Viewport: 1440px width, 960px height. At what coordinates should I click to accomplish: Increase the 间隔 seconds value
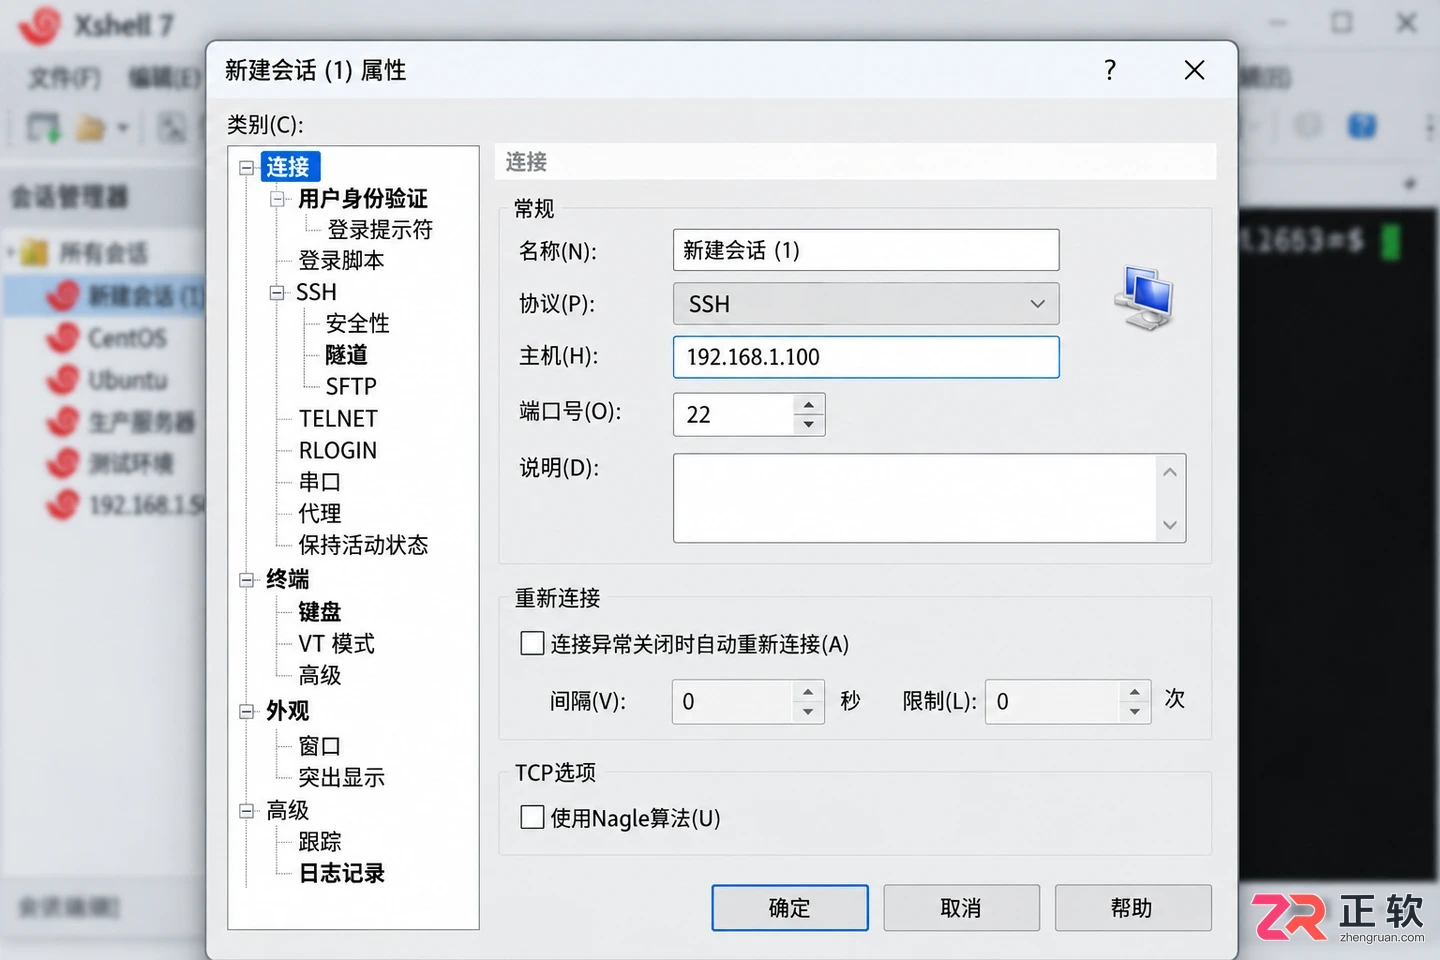point(808,692)
